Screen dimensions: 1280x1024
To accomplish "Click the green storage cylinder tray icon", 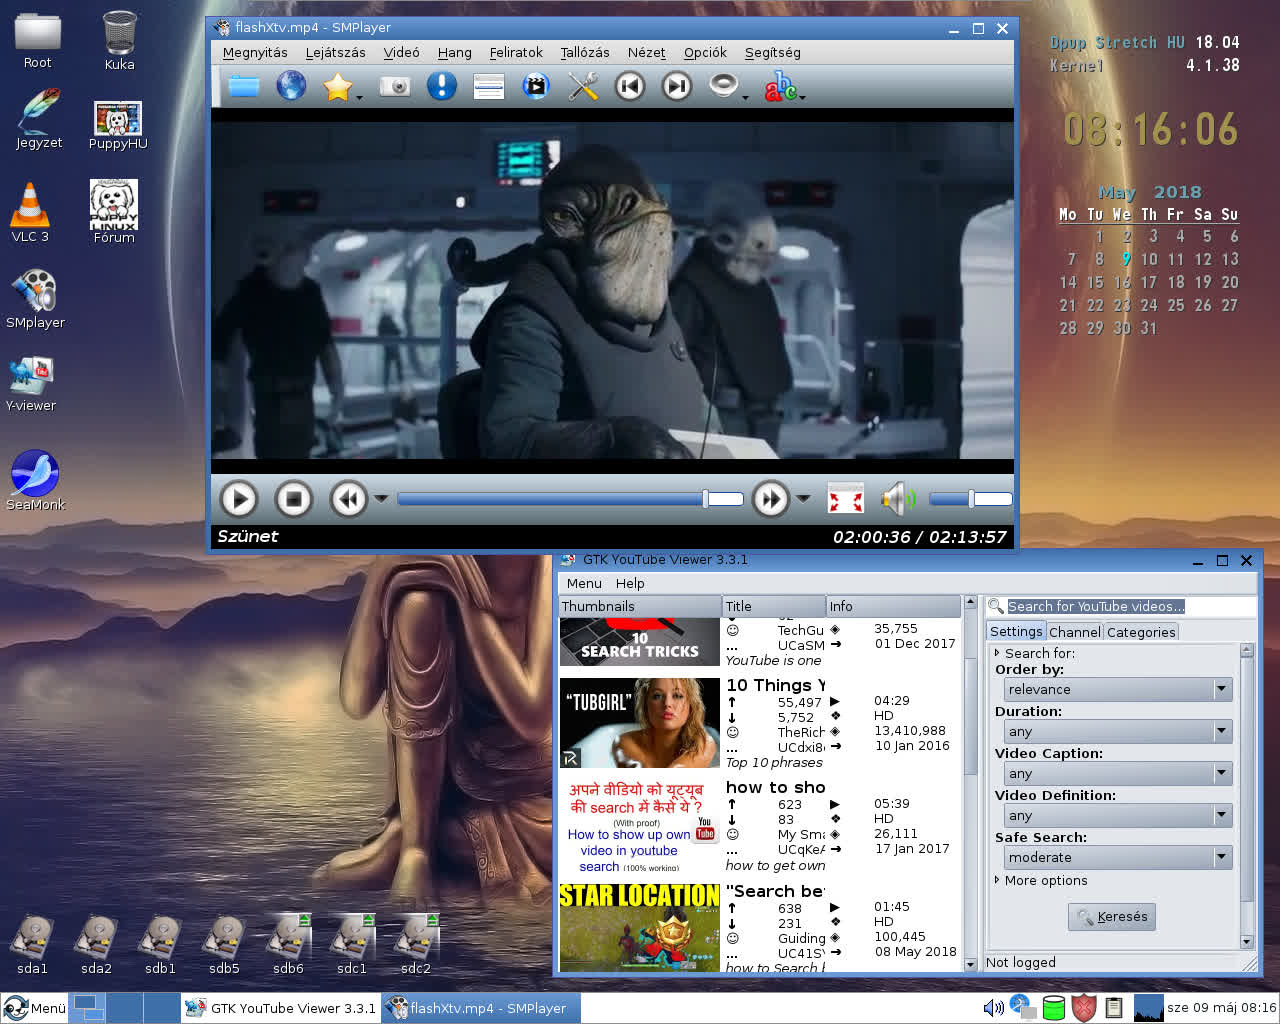I will pos(1053,1008).
